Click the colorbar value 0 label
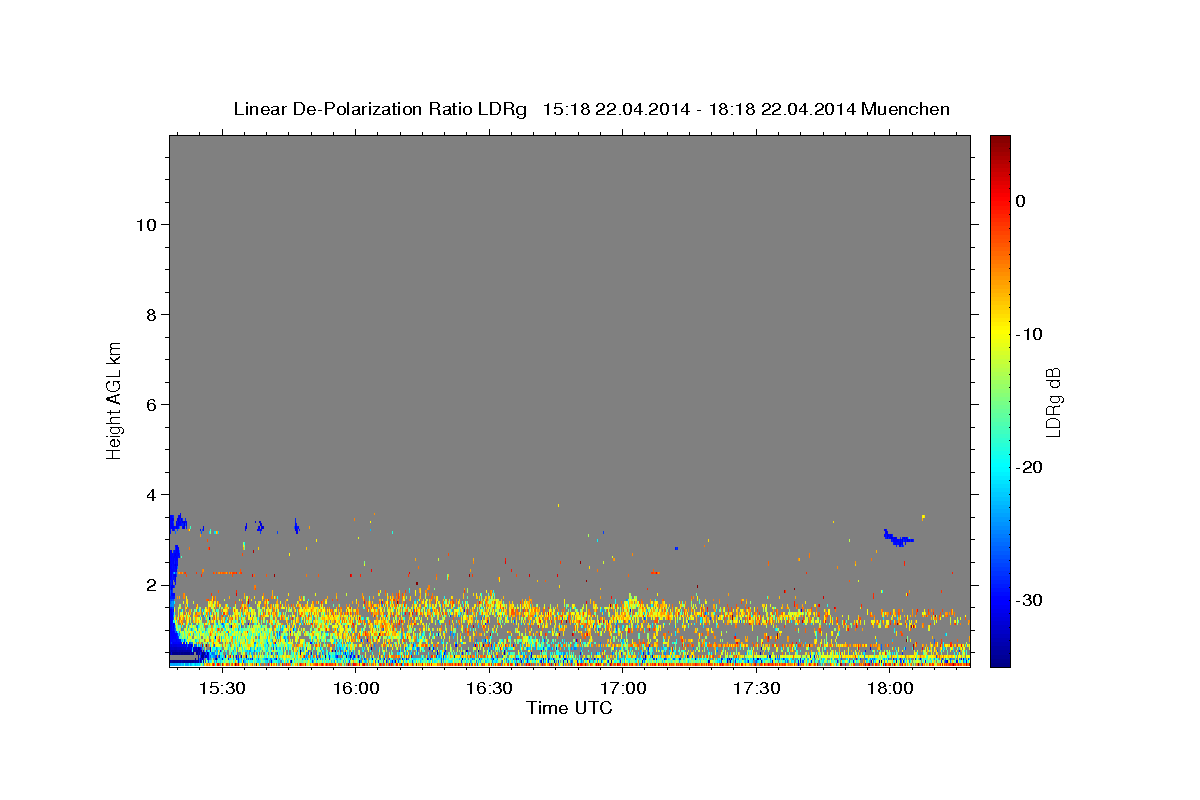This screenshot has height=800, width=1200. (x=1021, y=201)
